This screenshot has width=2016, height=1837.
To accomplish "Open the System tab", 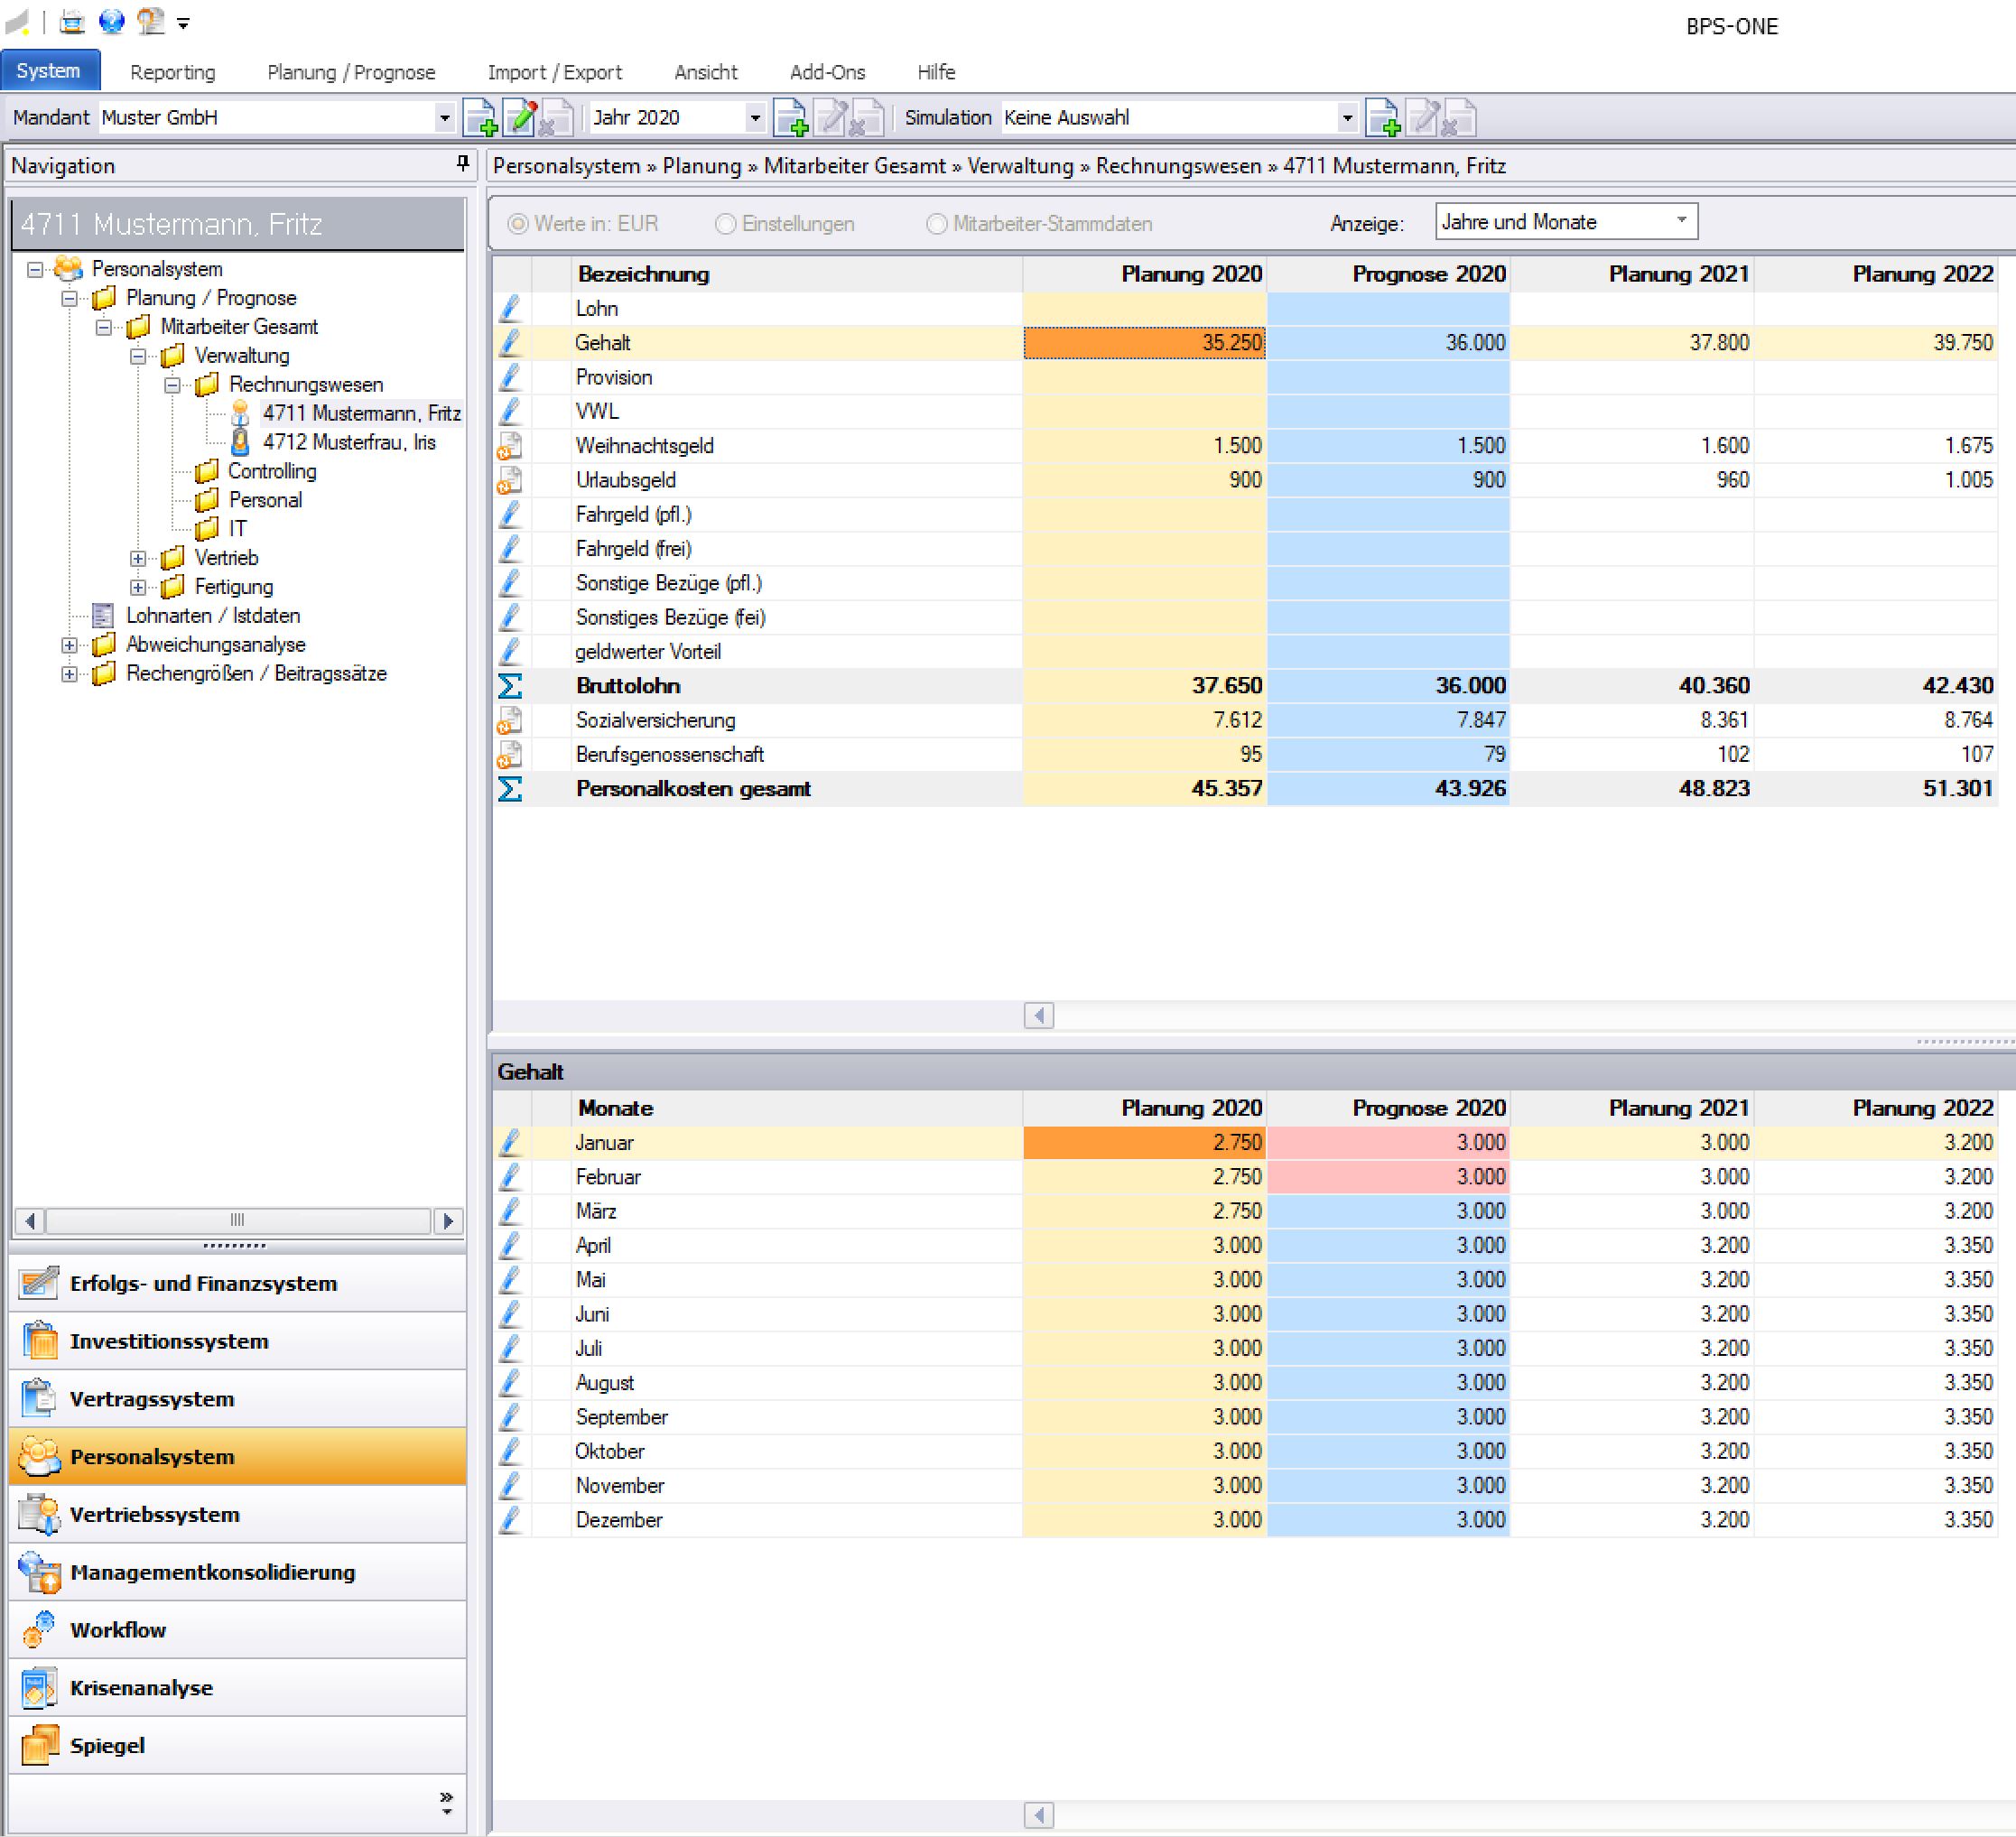I will tap(49, 71).
